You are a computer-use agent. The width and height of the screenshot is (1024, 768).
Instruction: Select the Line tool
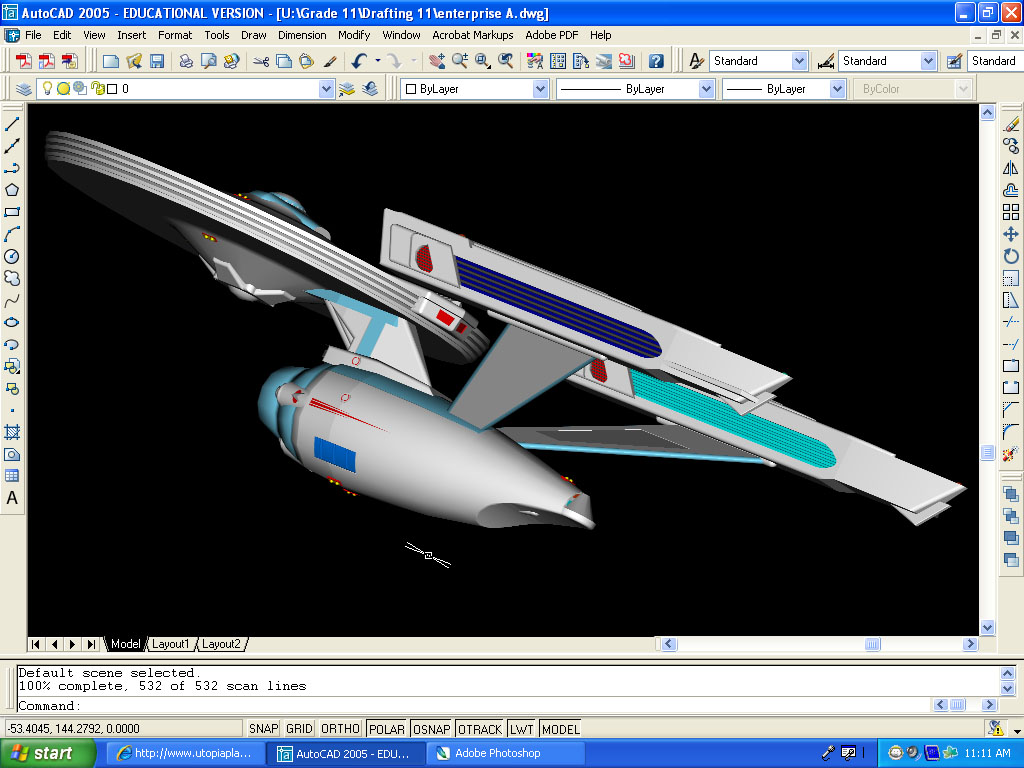pos(12,124)
